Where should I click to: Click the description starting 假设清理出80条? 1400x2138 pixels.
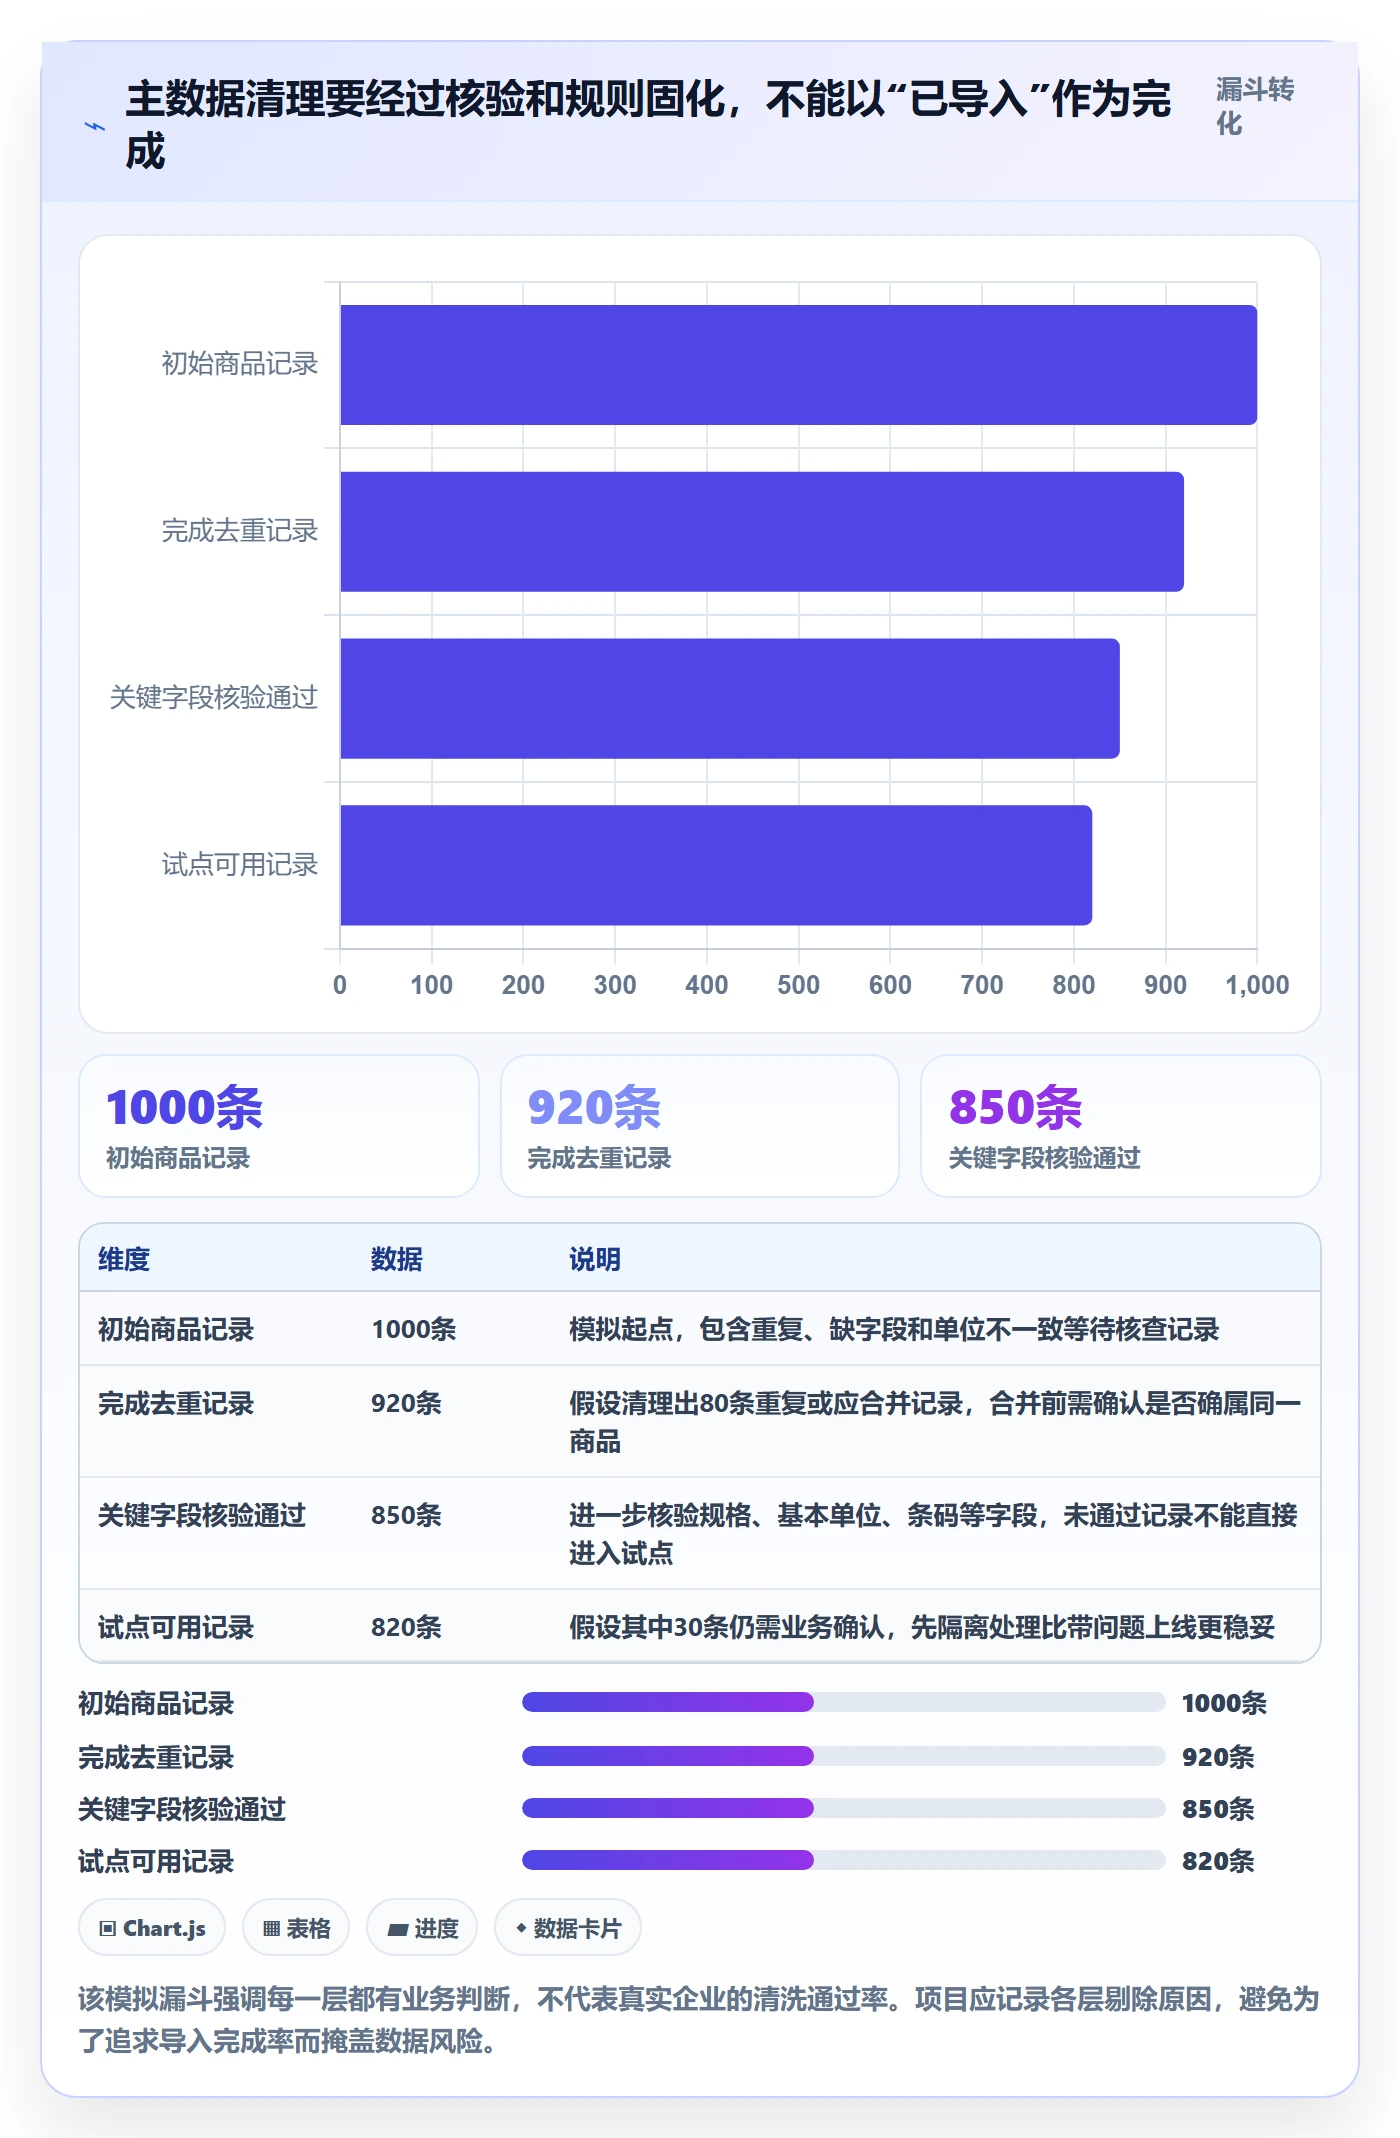click(x=935, y=1422)
